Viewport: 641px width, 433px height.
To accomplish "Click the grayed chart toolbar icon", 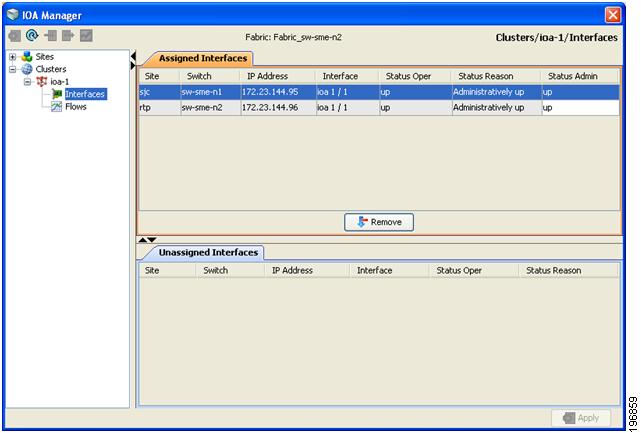I will pos(86,36).
